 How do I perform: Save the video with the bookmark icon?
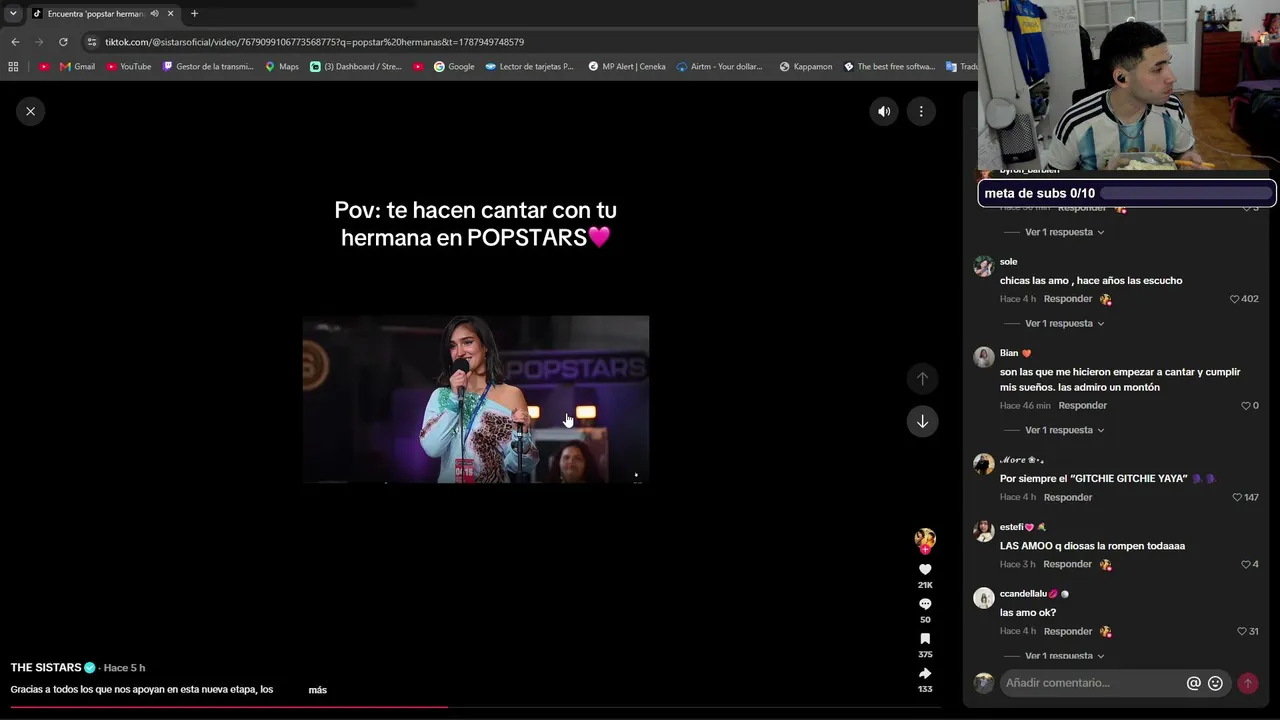click(925, 639)
